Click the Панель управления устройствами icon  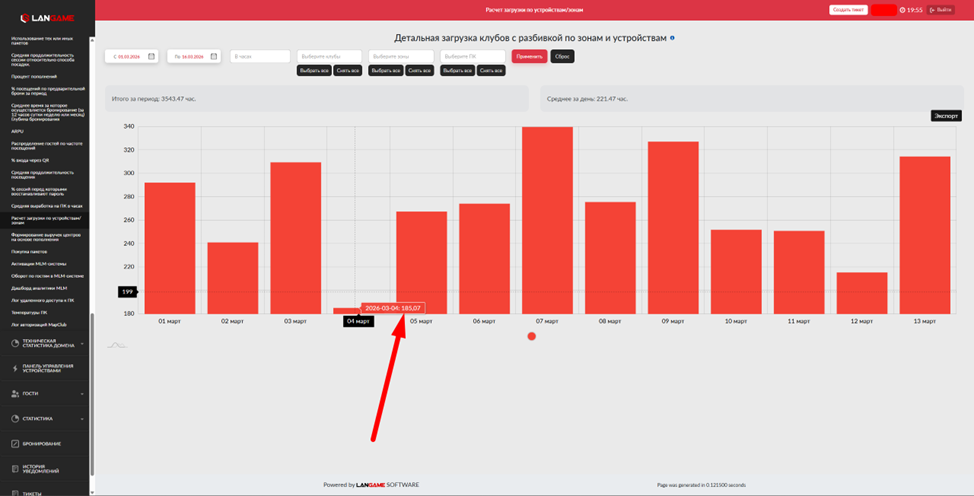pyautogui.click(x=15, y=368)
